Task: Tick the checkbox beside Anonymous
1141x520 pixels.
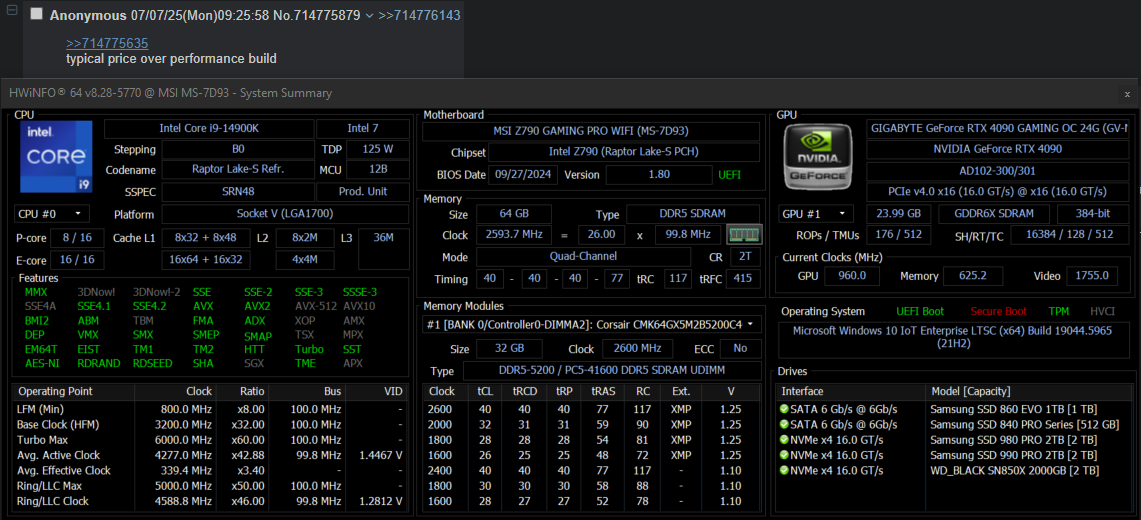Action: (36, 15)
